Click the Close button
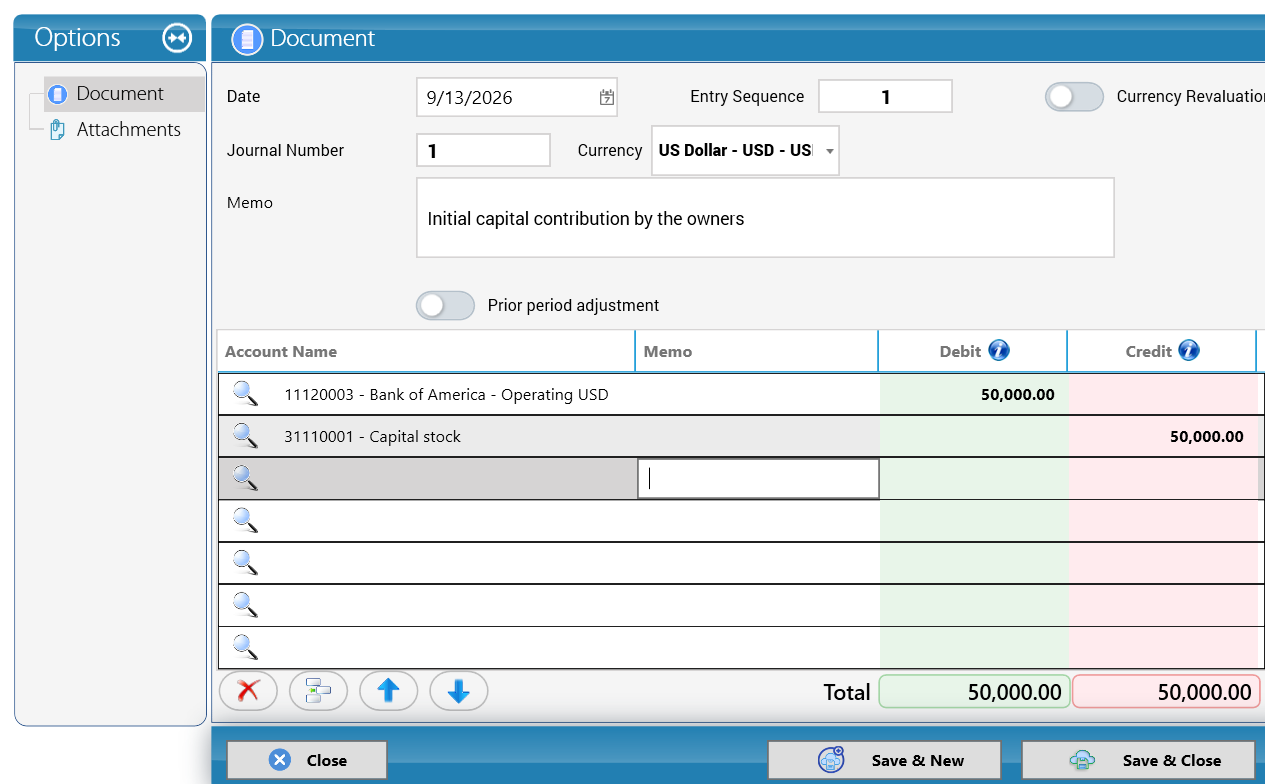Viewport: 1265px width, 784px height. 307,760
